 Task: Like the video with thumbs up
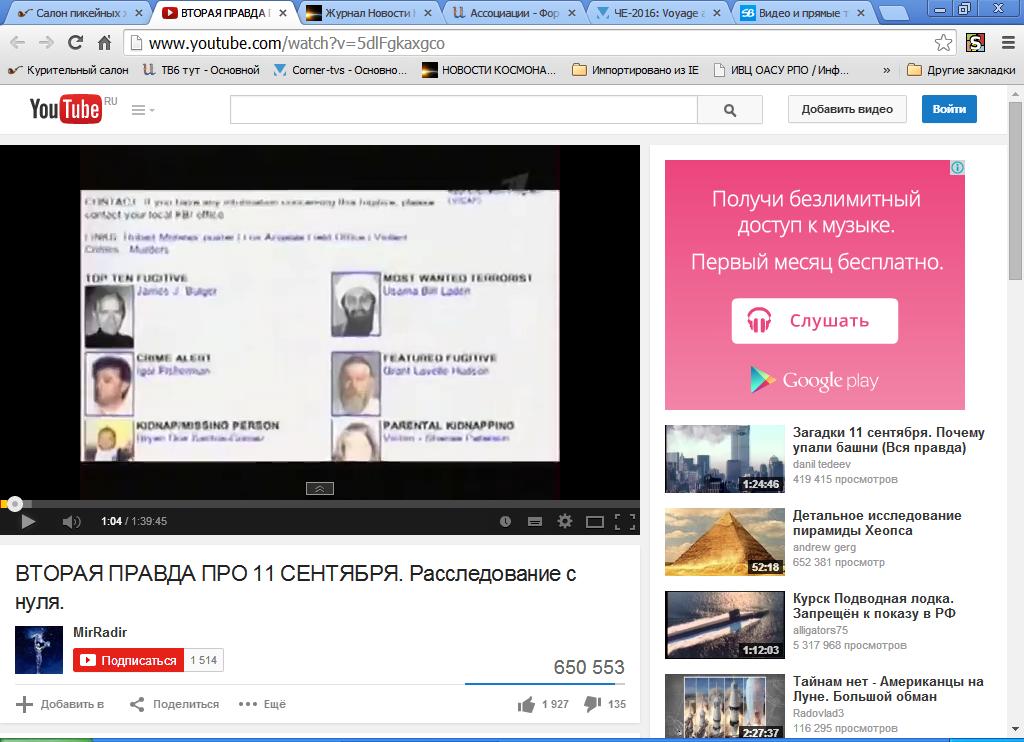coord(526,704)
